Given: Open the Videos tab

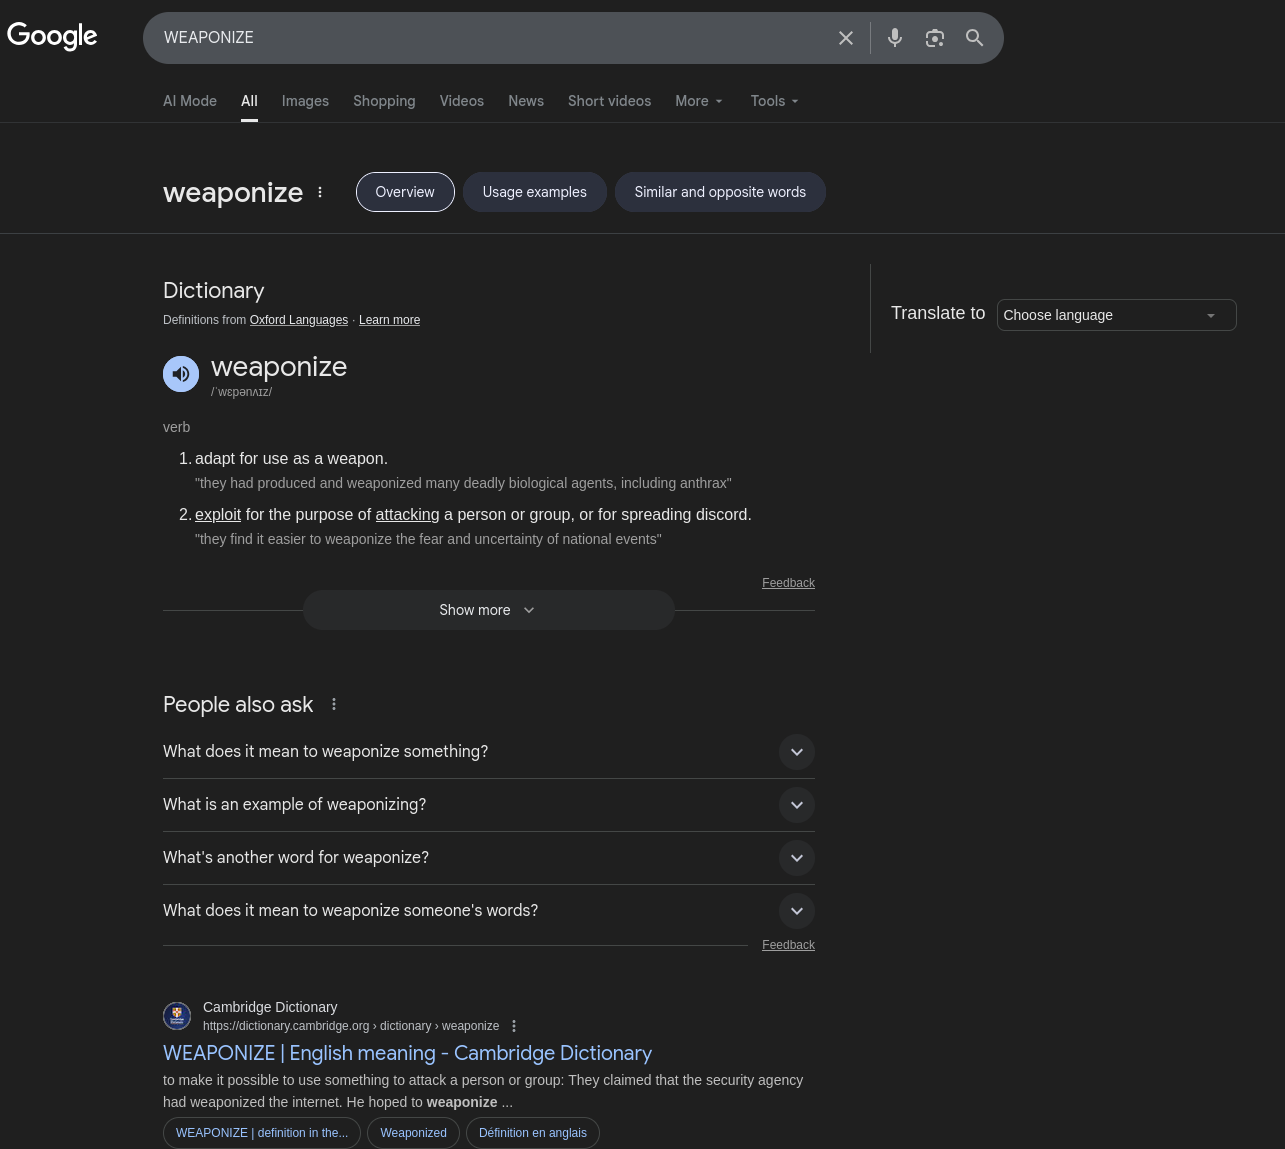Looking at the screenshot, I should [462, 101].
